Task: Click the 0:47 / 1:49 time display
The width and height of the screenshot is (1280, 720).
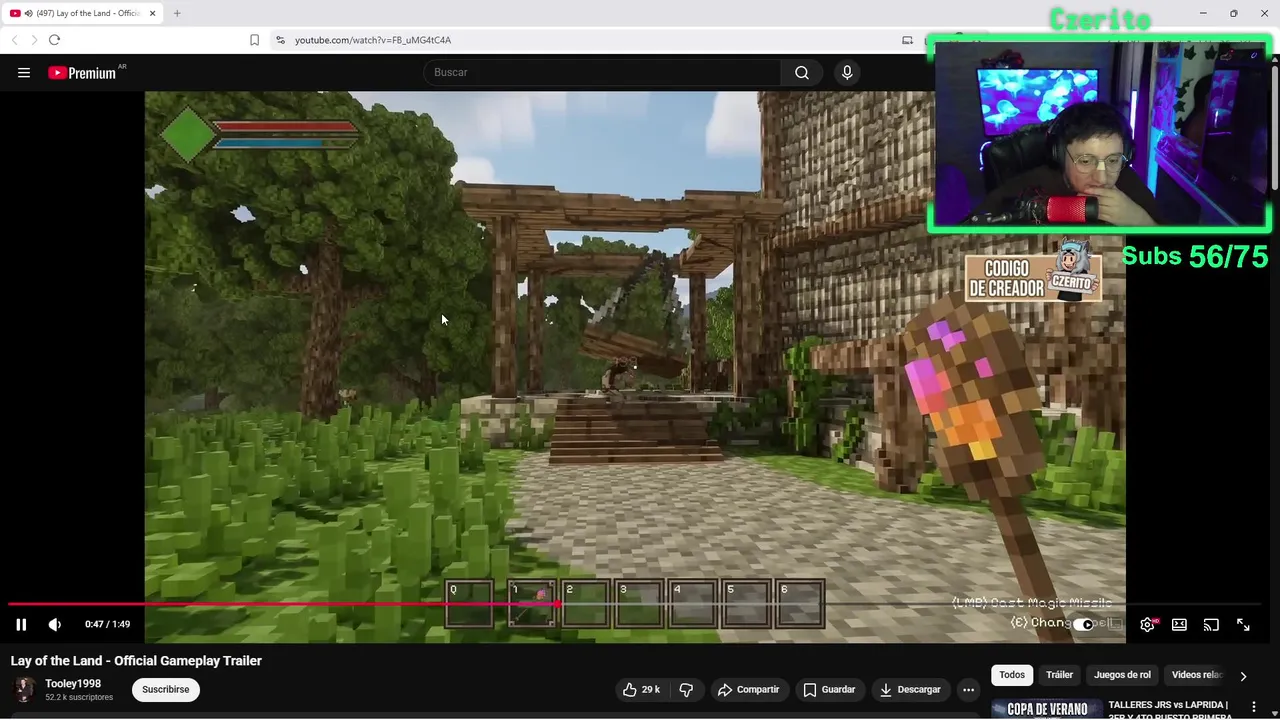Action: coord(107,624)
